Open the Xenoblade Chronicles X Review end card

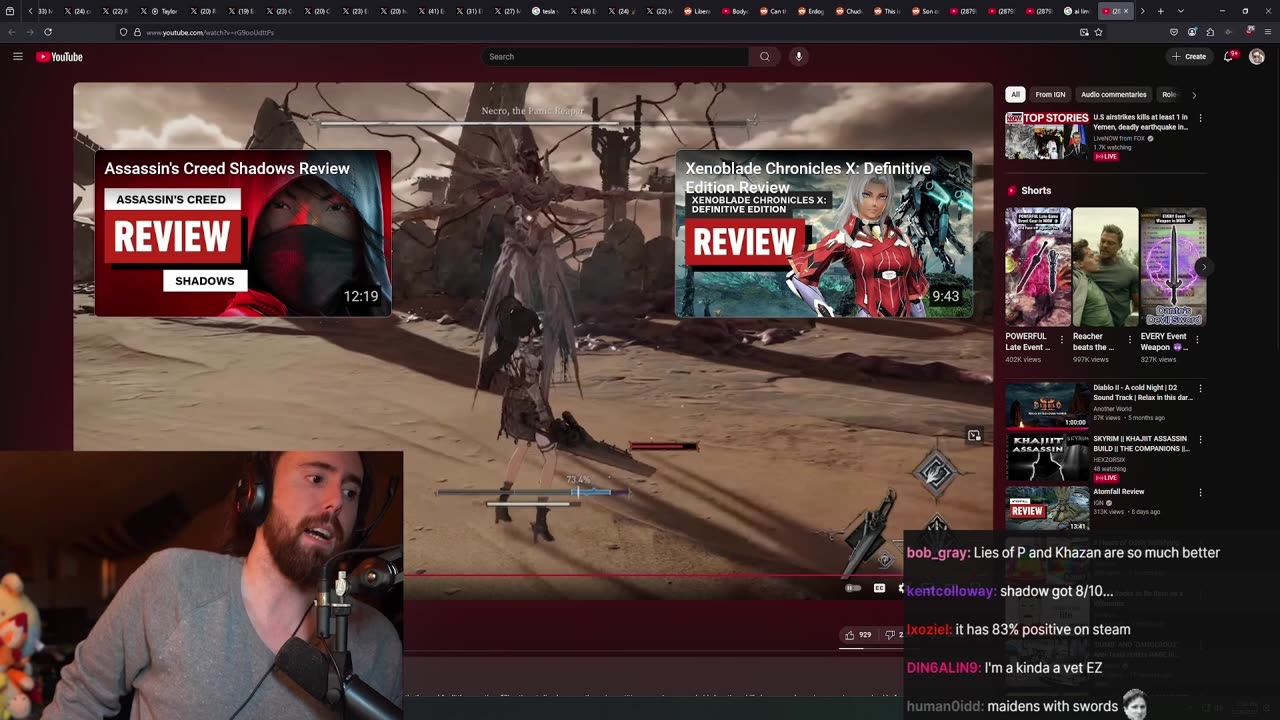click(x=824, y=233)
